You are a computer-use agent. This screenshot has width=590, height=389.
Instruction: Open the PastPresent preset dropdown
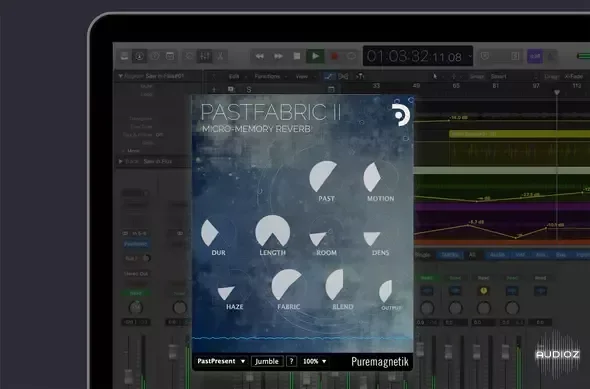pos(221,361)
